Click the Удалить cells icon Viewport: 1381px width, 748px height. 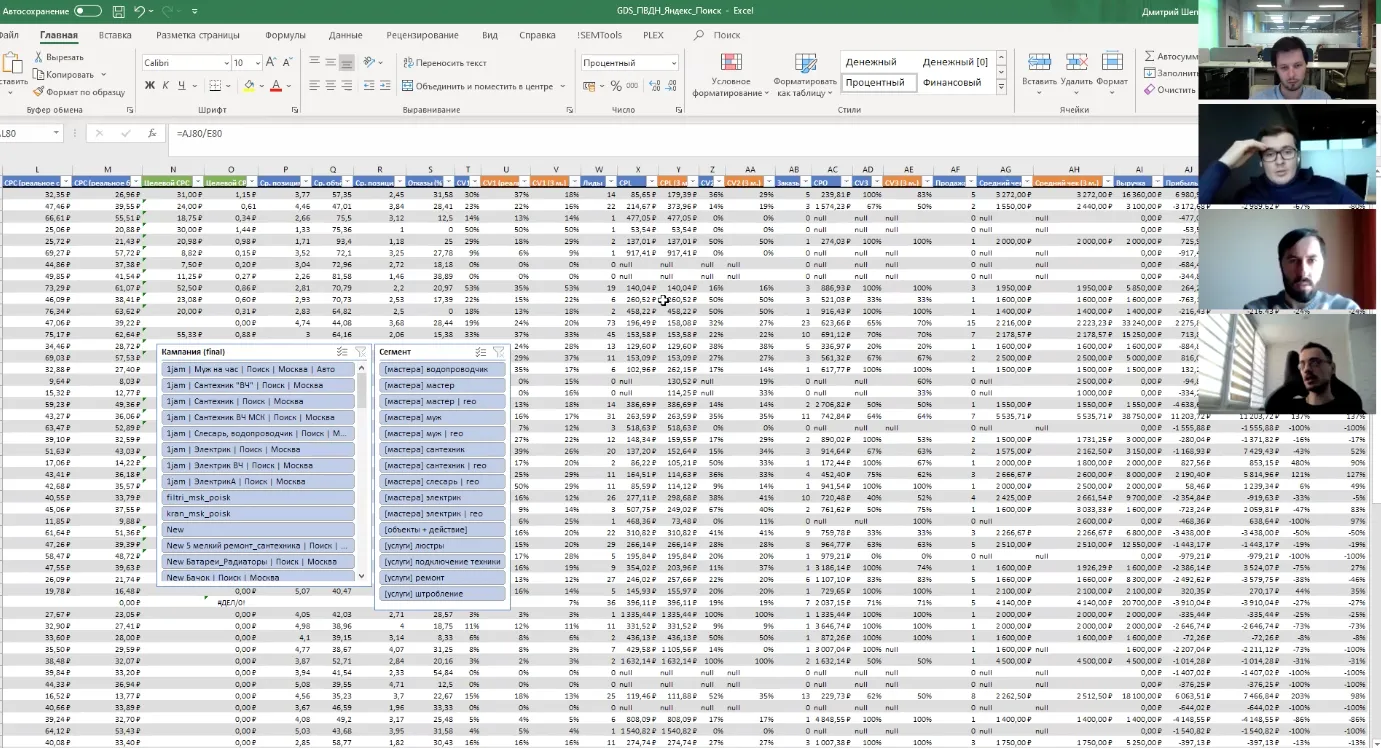pos(1076,62)
